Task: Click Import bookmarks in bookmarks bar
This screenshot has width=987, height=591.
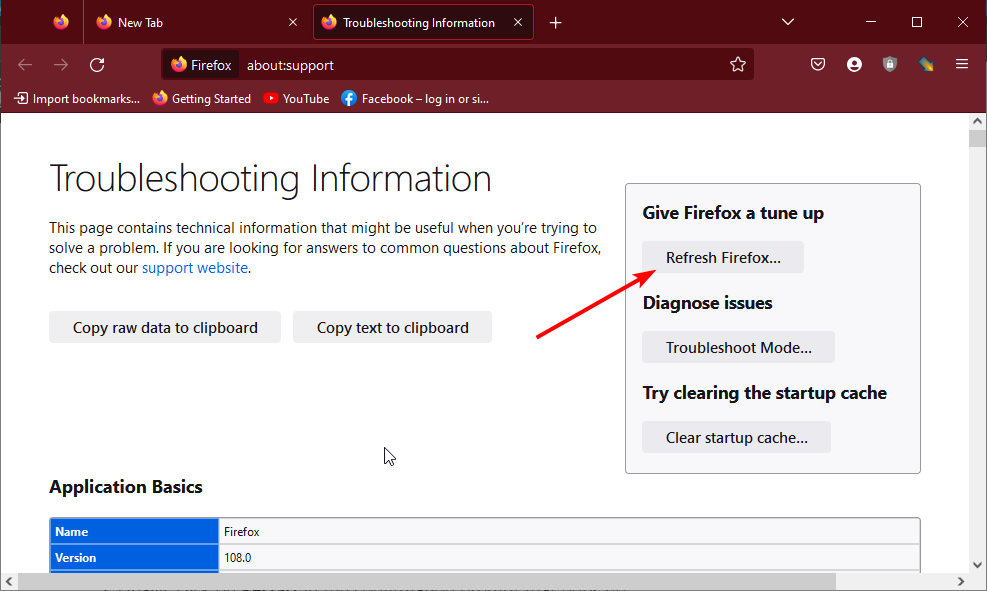Action: tap(77, 99)
